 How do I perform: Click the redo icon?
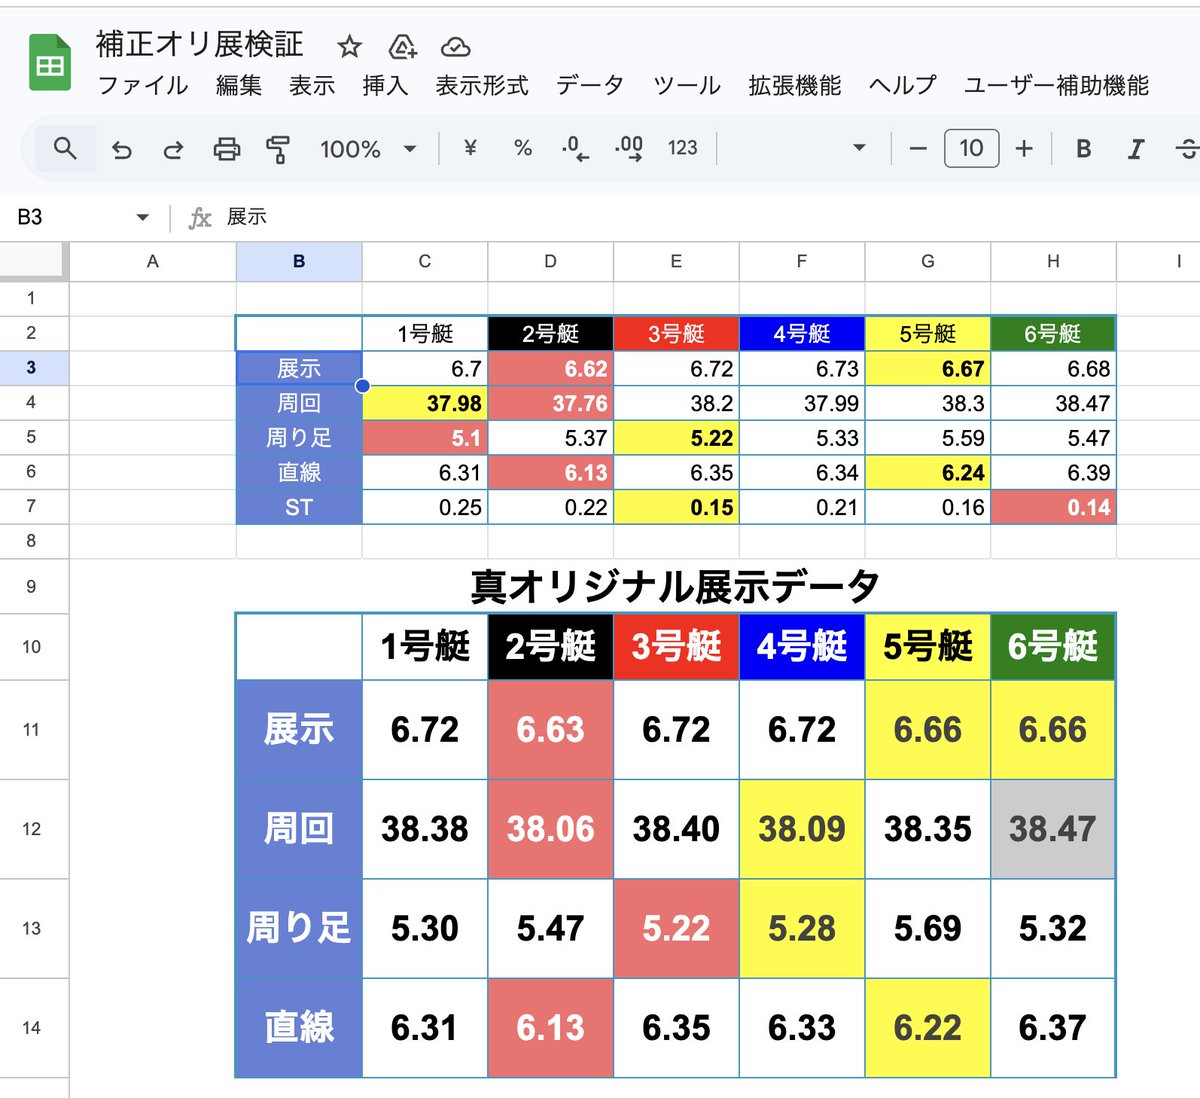pos(172,148)
